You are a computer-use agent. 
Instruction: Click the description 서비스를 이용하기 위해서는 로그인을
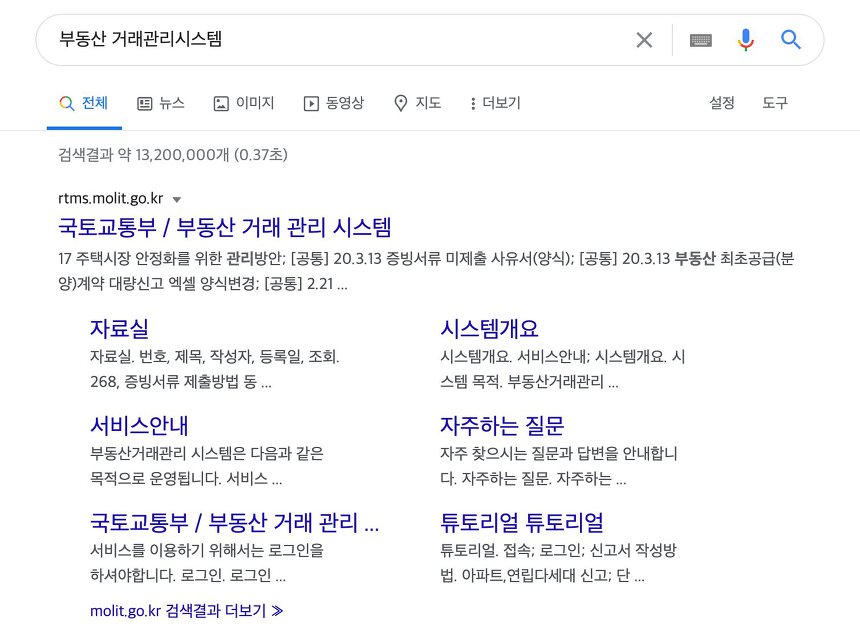[x=207, y=562]
